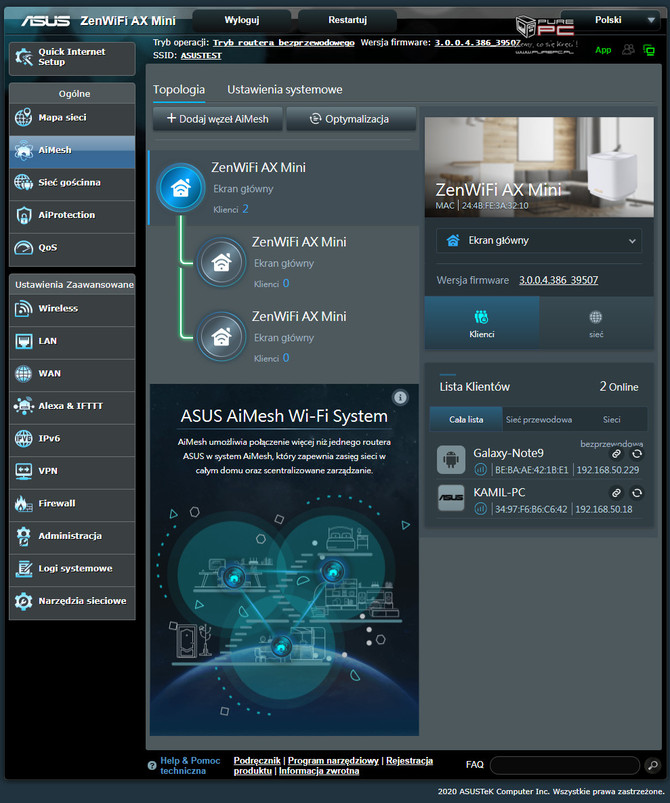Open WAN globe icon
670x803 pixels.
[x=24, y=373]
